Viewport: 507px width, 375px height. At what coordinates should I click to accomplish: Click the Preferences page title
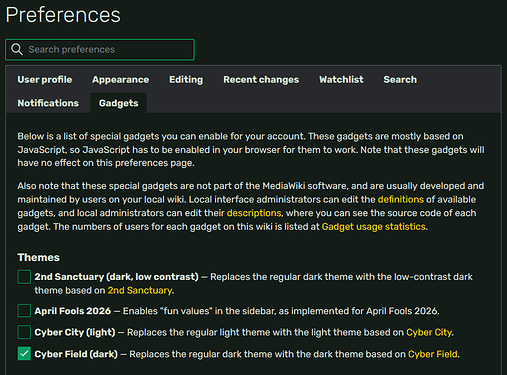click(x=63, y=15)
